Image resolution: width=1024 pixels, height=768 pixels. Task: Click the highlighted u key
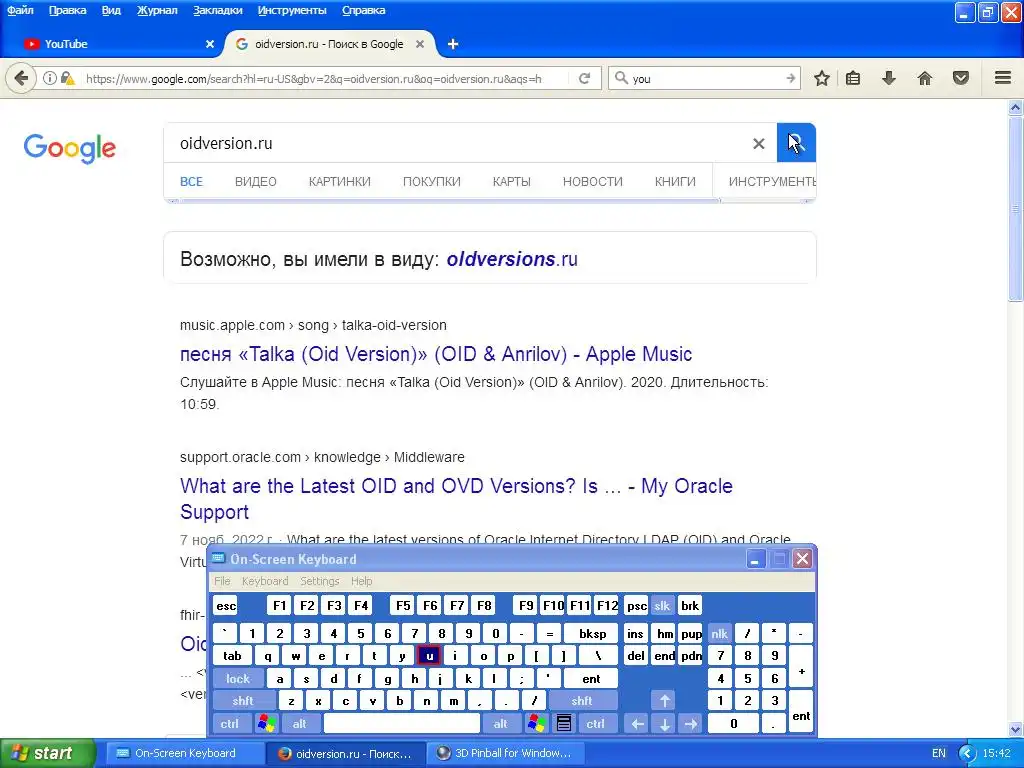[428, 656]
